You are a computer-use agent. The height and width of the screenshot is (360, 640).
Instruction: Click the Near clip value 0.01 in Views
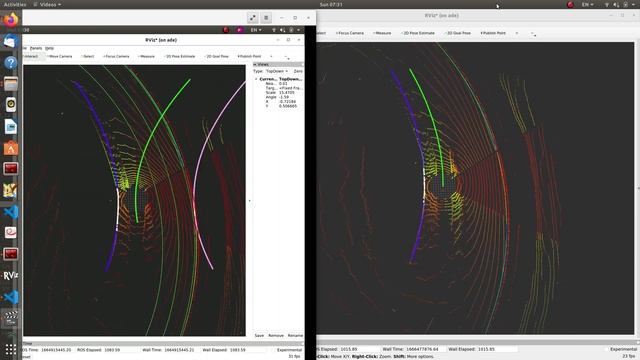(x=283, y=84)
